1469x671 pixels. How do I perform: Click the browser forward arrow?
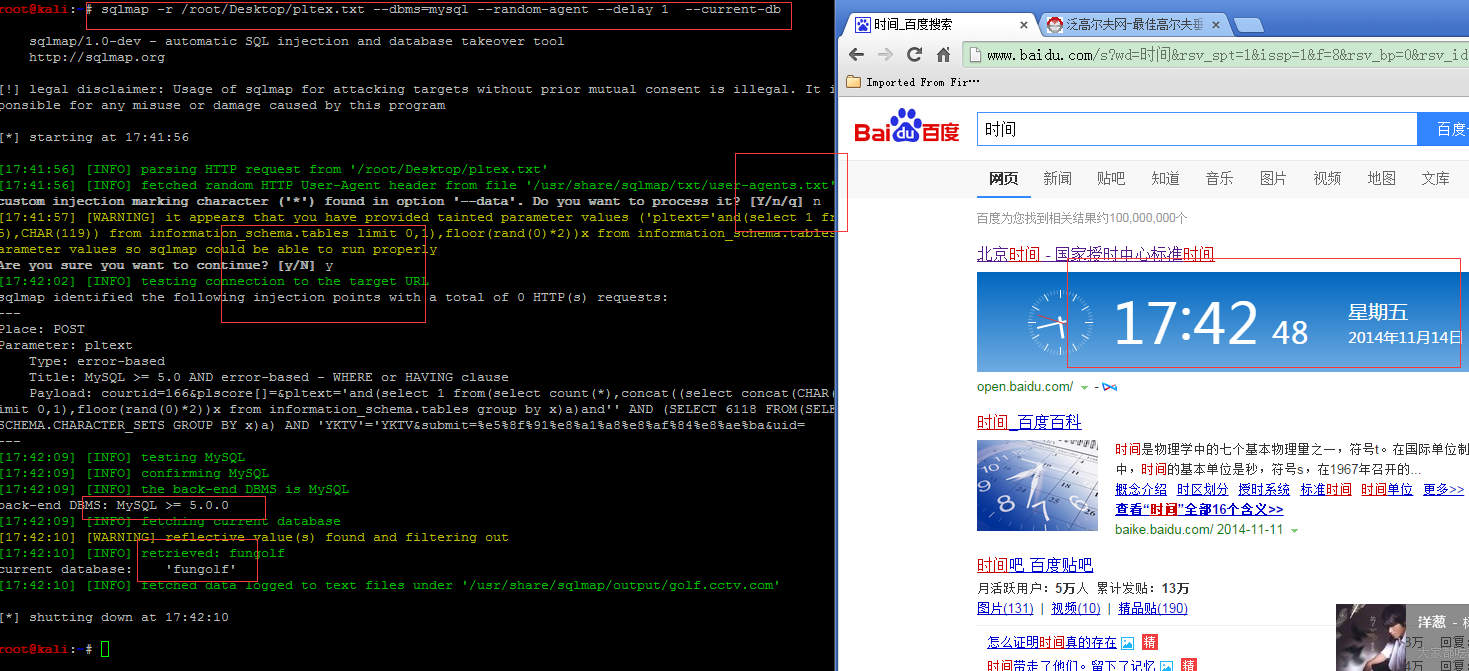(885, 55)
